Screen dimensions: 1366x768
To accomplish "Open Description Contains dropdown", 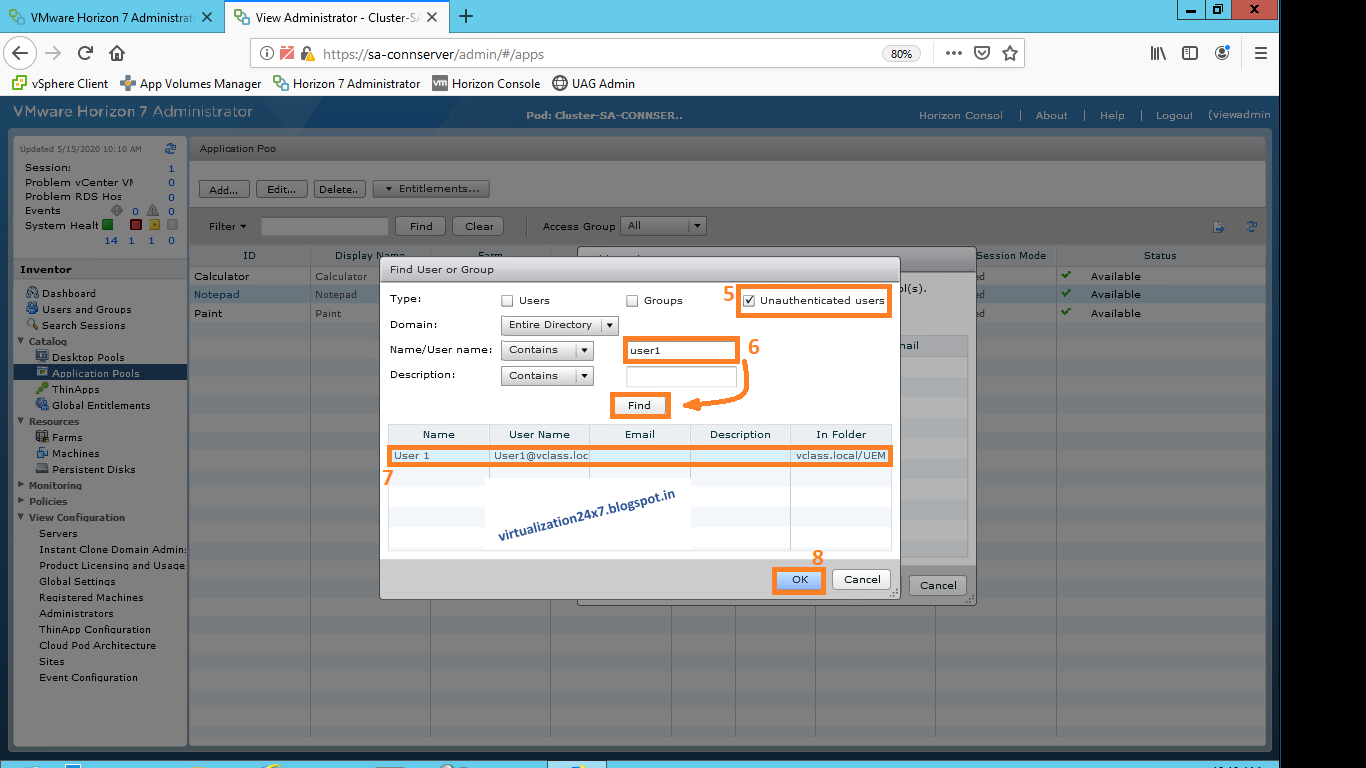I will click(547, 376).
